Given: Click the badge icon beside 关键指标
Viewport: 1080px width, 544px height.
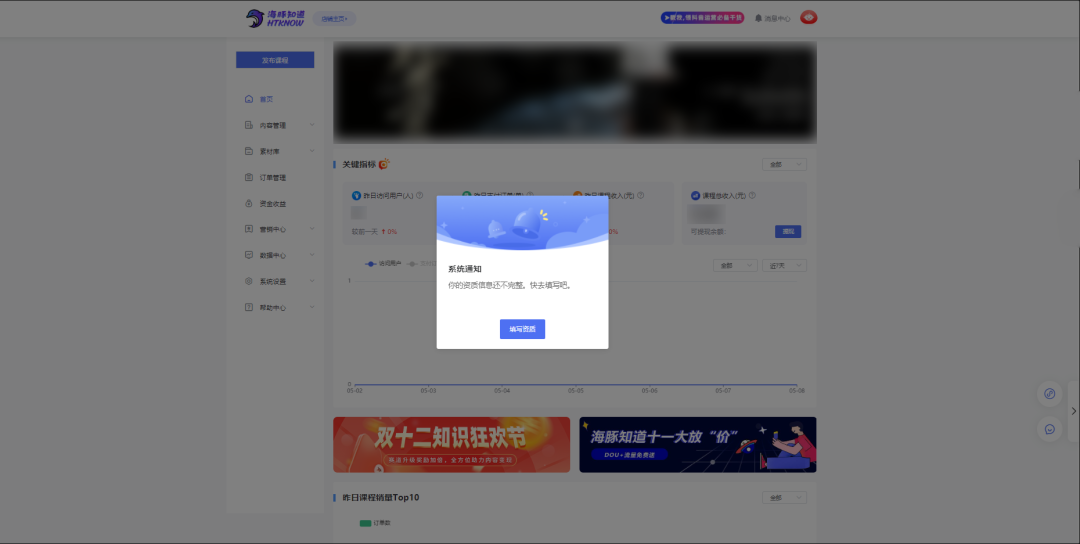Looking at the screenshot, I should (x=384, y=164).
